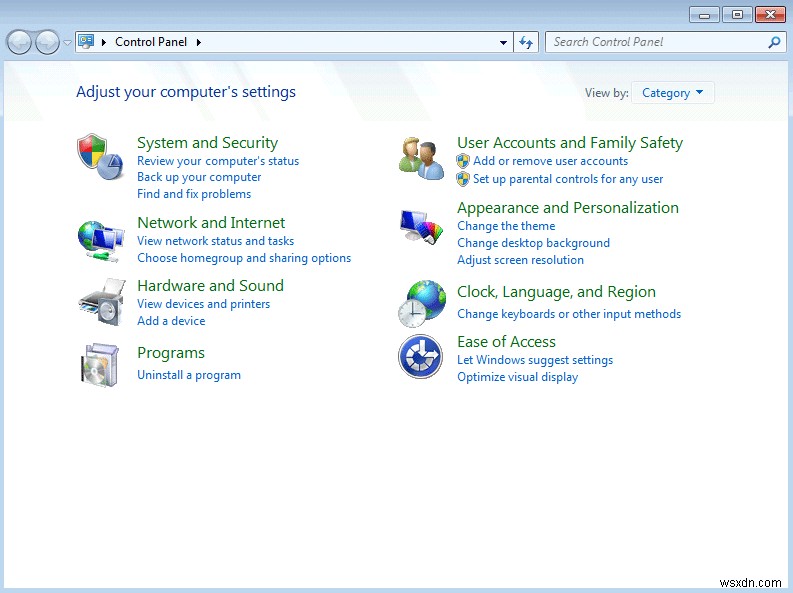Click Set up parental controls for any user
The image size is (793, 593).
pos(568,179)
